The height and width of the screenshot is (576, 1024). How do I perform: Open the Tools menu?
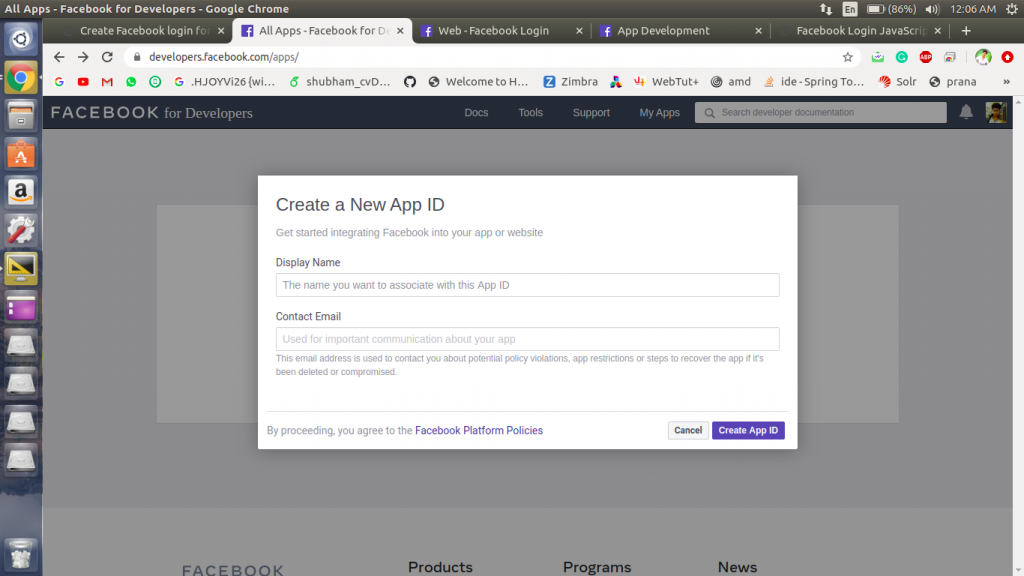(530, 112)
